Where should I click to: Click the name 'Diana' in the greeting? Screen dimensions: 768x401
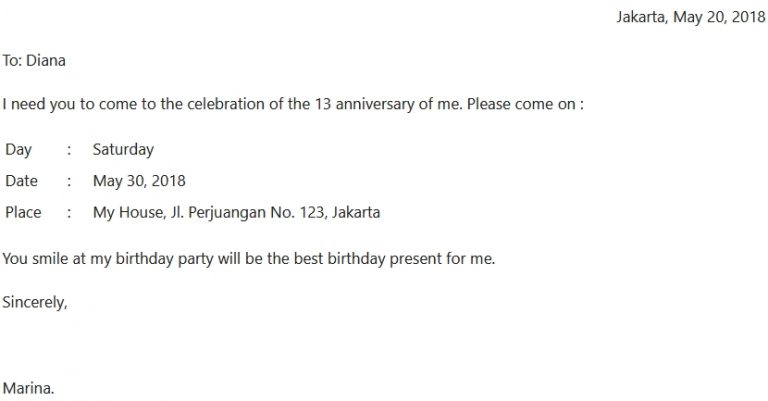[46, 60]
